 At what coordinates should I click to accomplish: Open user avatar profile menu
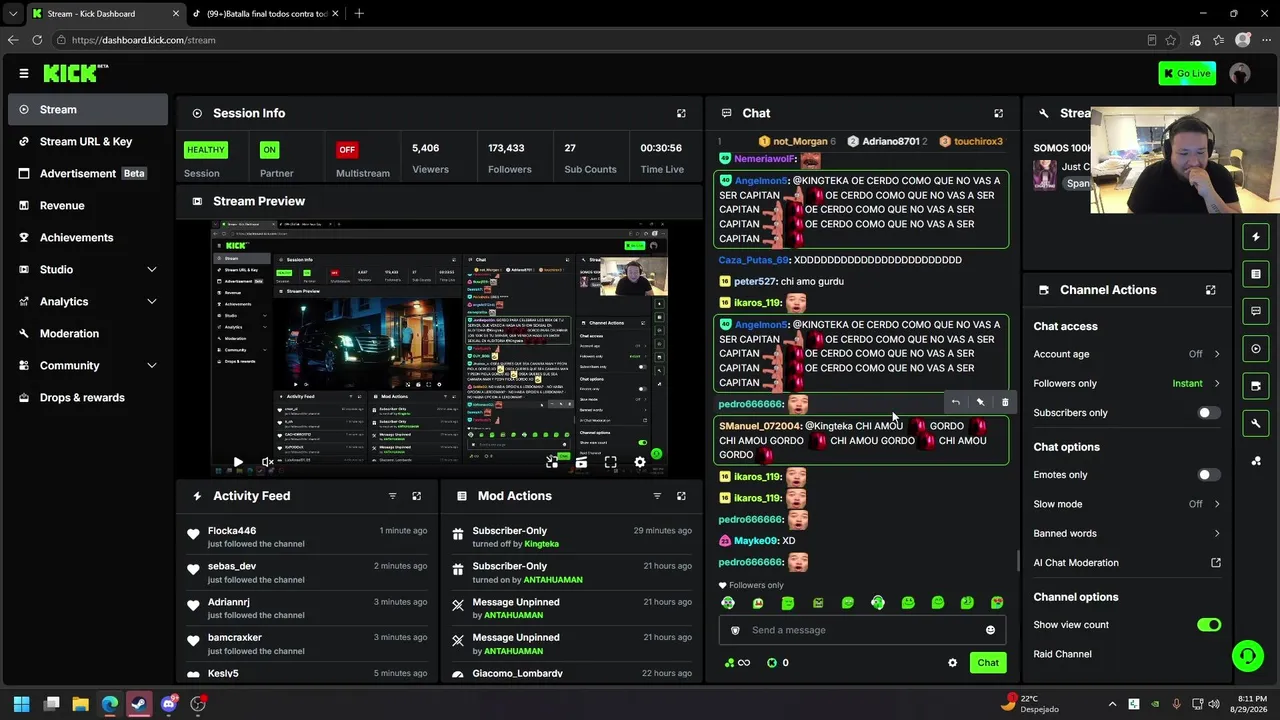pyautogui.click(x=1240, y=73)
